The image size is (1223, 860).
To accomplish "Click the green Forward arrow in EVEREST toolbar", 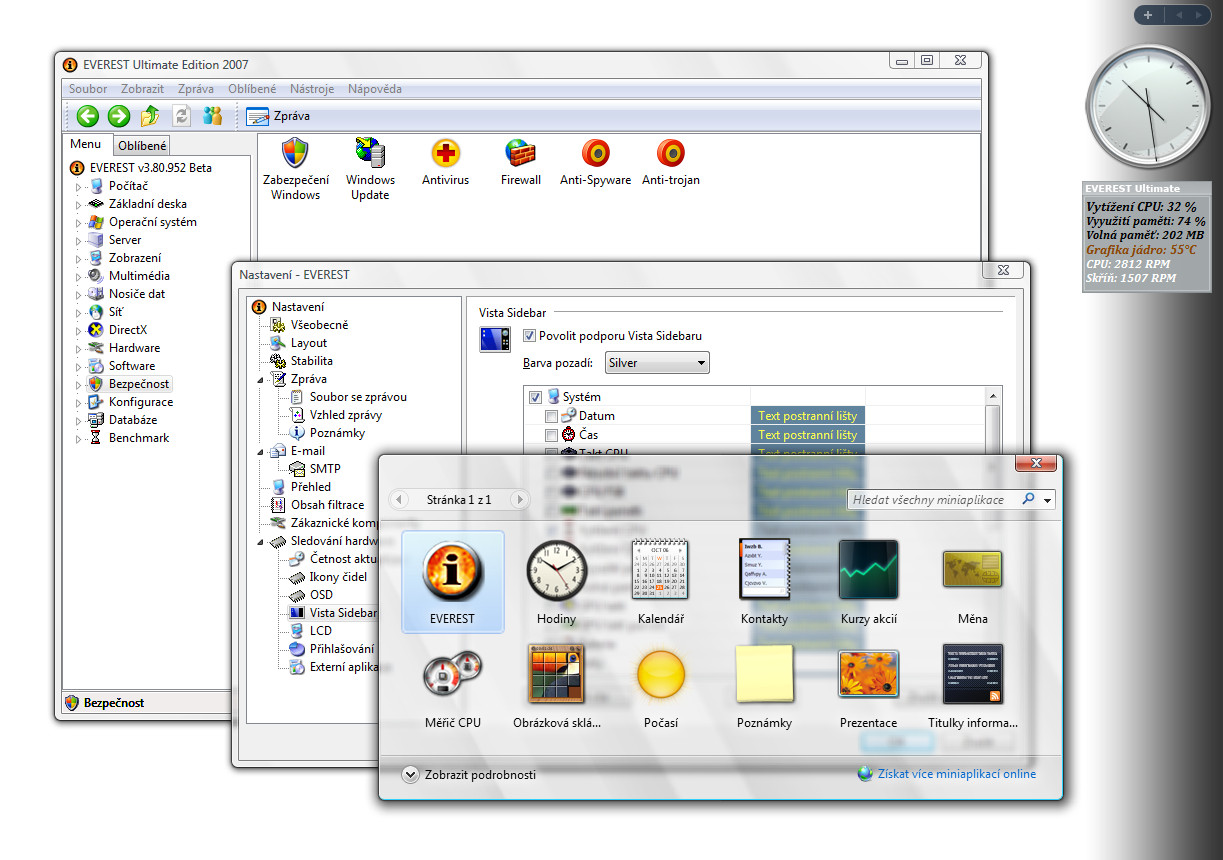I will [119, 116].
